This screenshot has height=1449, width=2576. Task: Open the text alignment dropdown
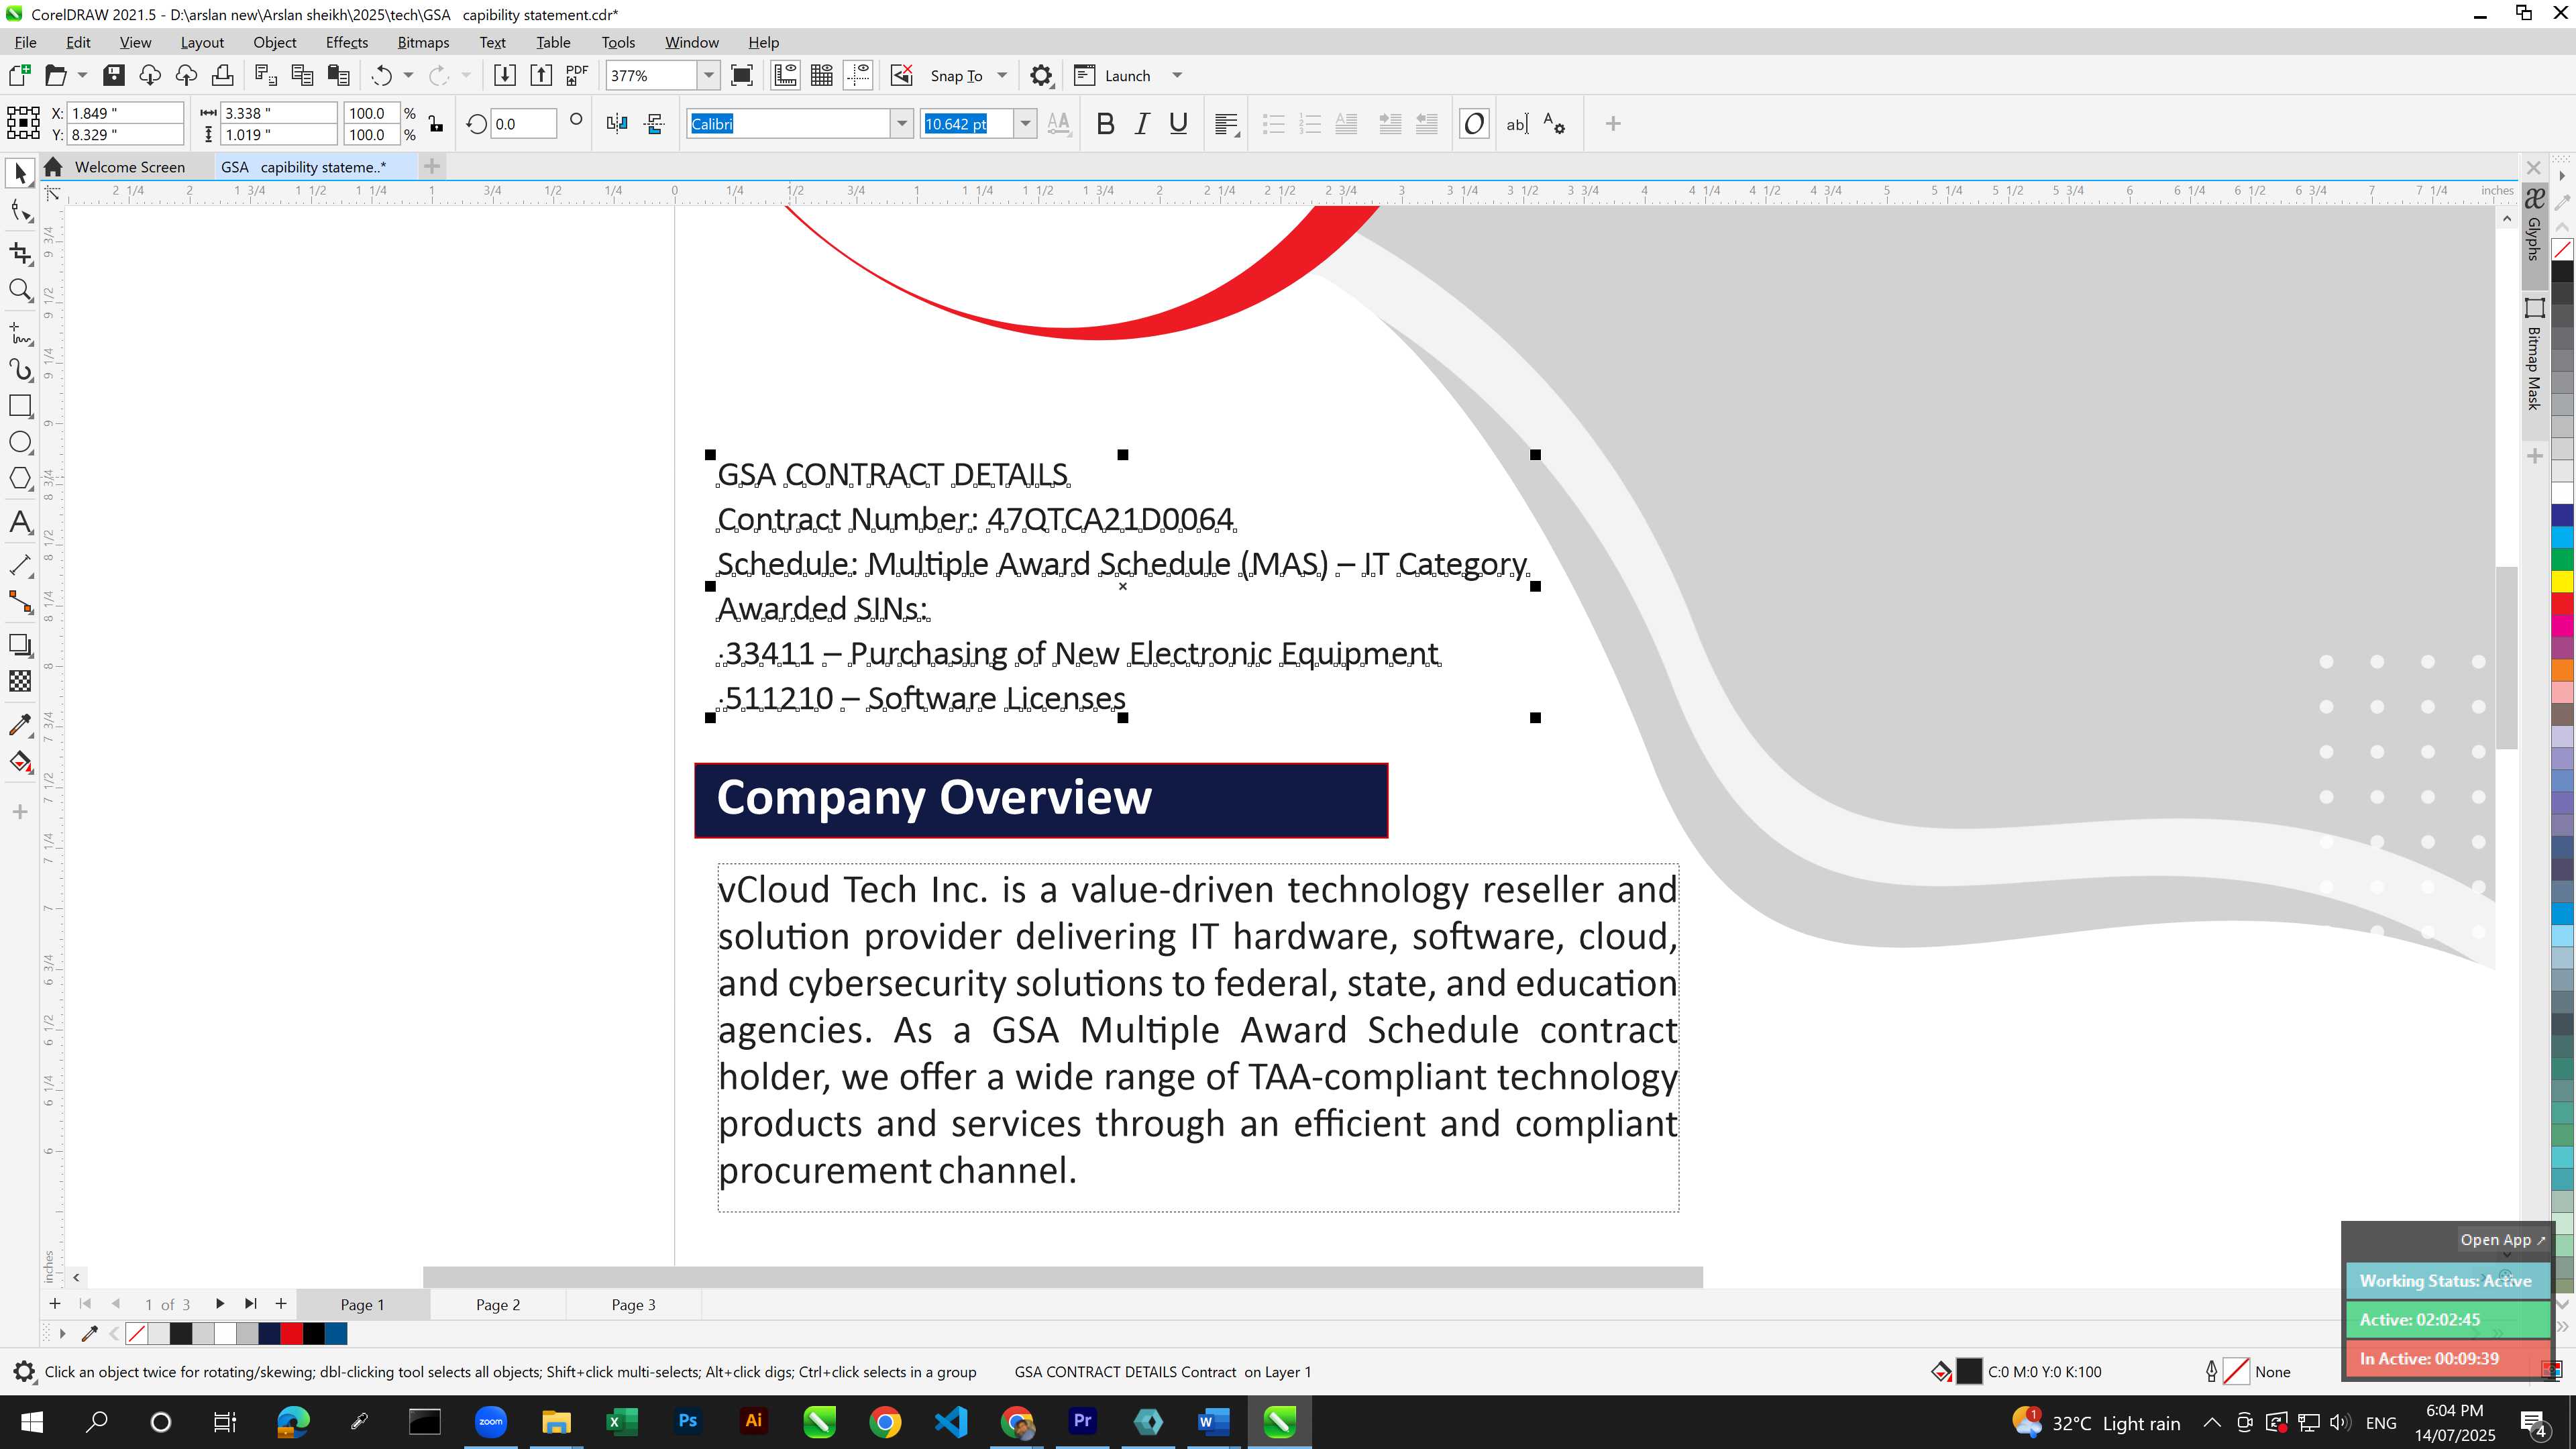1226,124
